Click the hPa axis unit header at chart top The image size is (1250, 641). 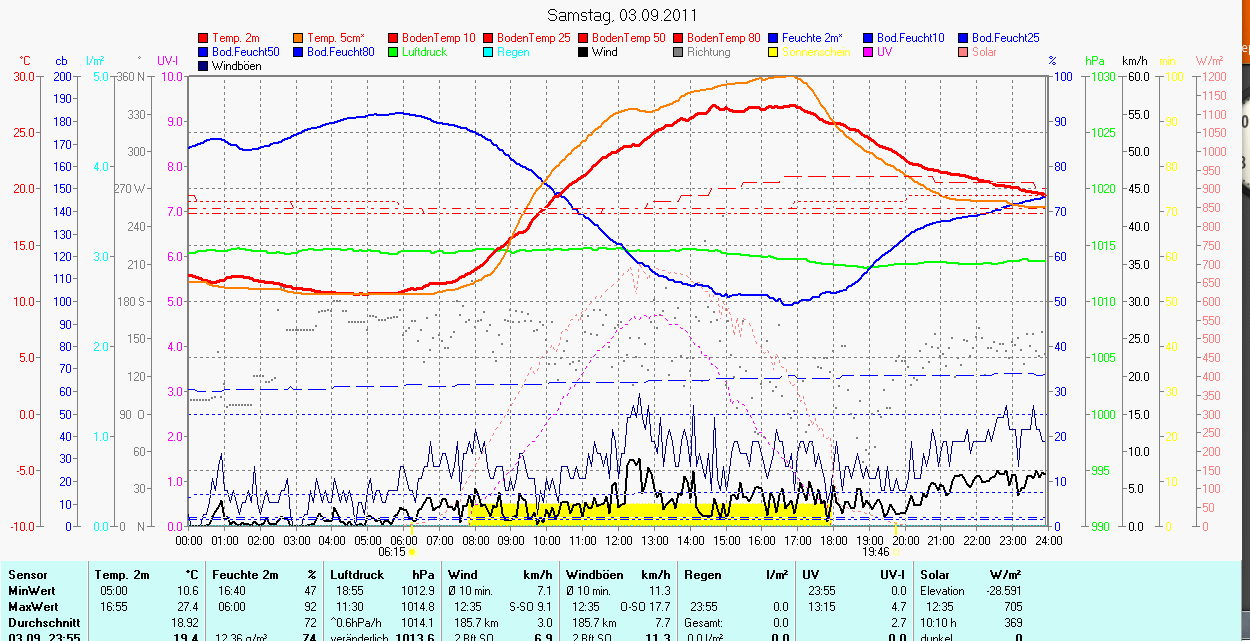point(1095,61)
